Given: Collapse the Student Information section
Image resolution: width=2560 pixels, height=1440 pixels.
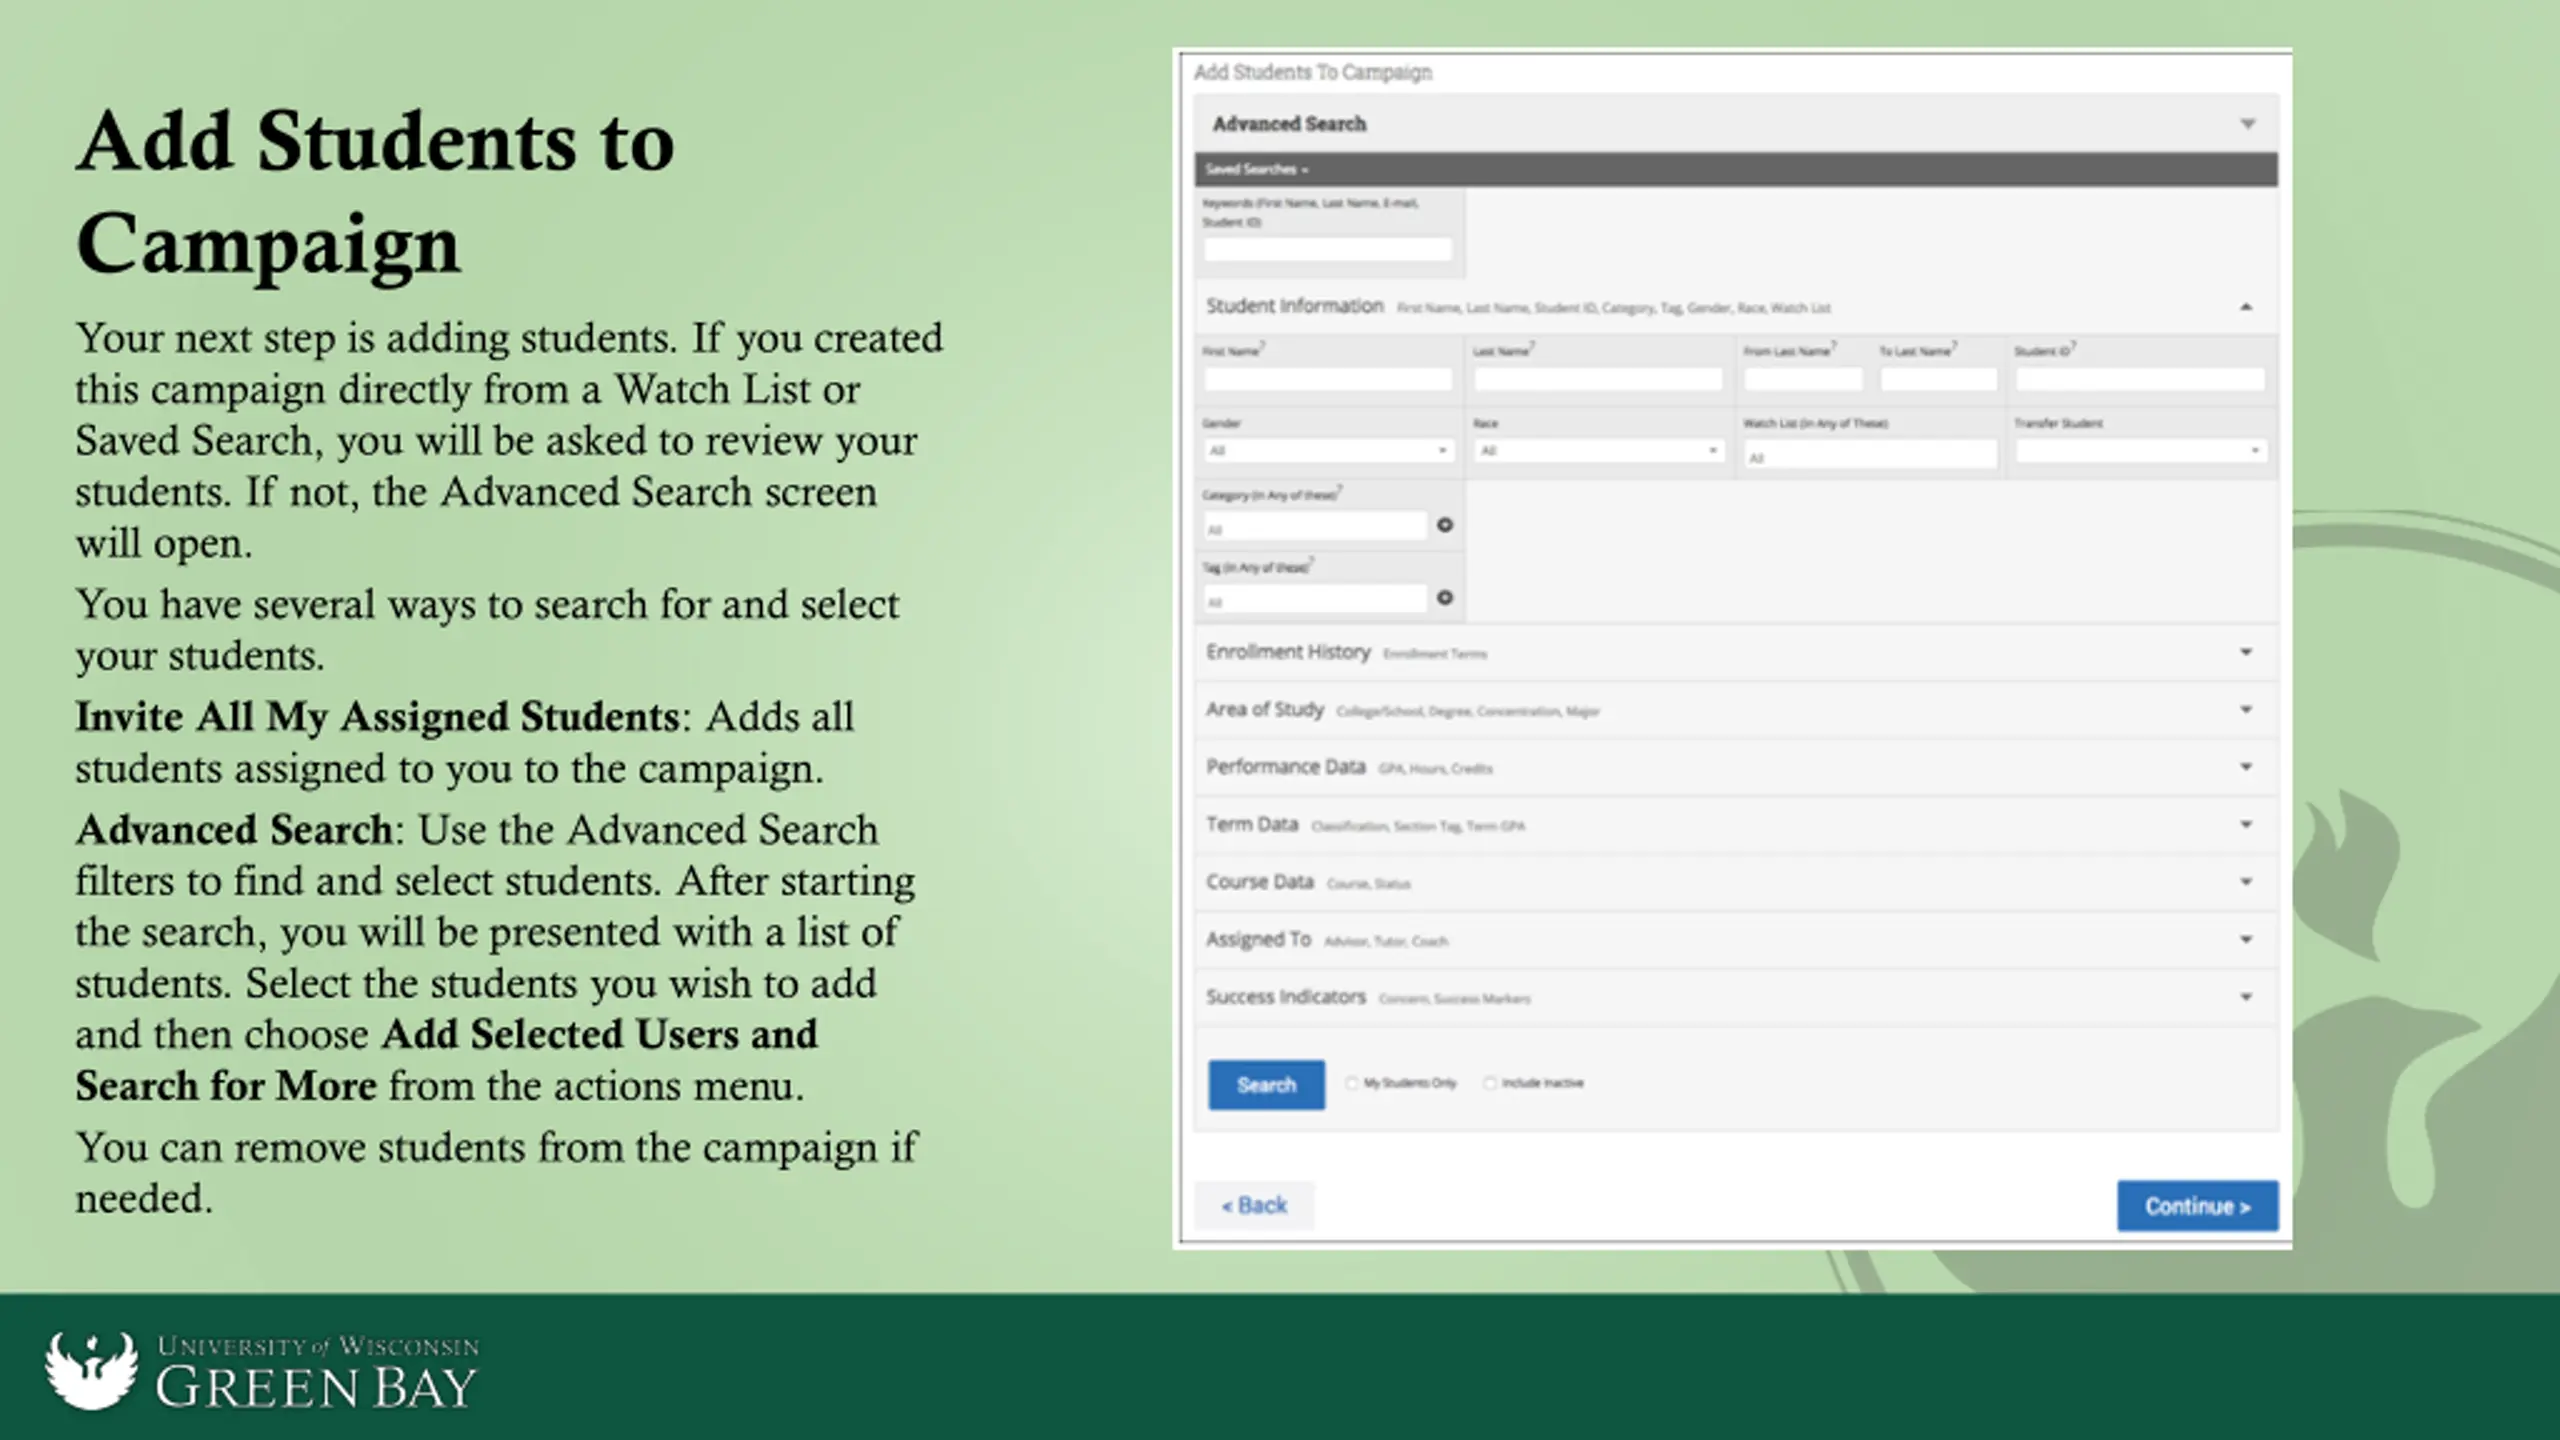Looking at the screenshot, I should tap(2245, 307).
